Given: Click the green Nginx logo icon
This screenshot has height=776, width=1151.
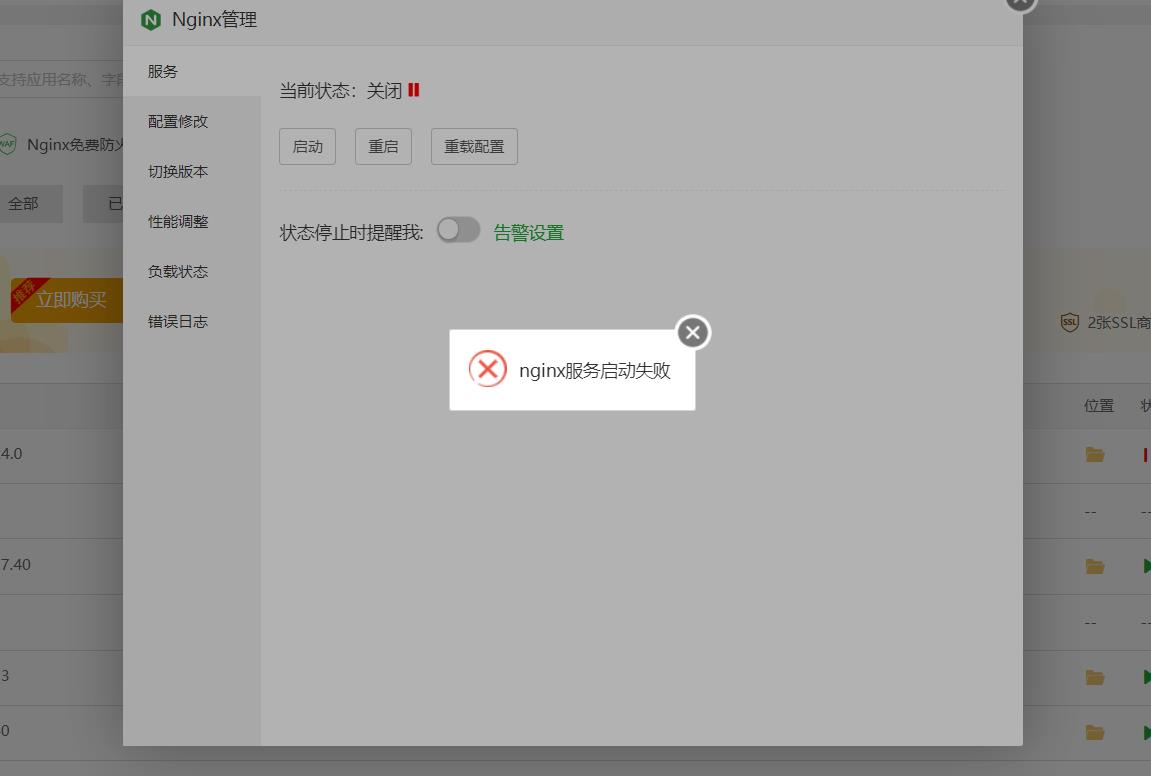Looking at the screenshot, I should (150, 20).
